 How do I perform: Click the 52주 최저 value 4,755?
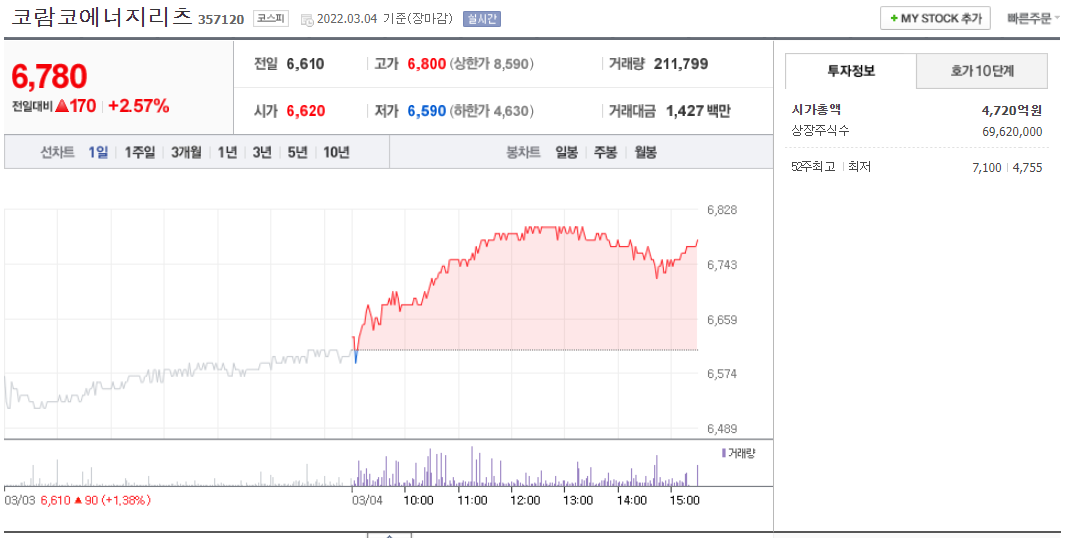(x=1028, y=168)
